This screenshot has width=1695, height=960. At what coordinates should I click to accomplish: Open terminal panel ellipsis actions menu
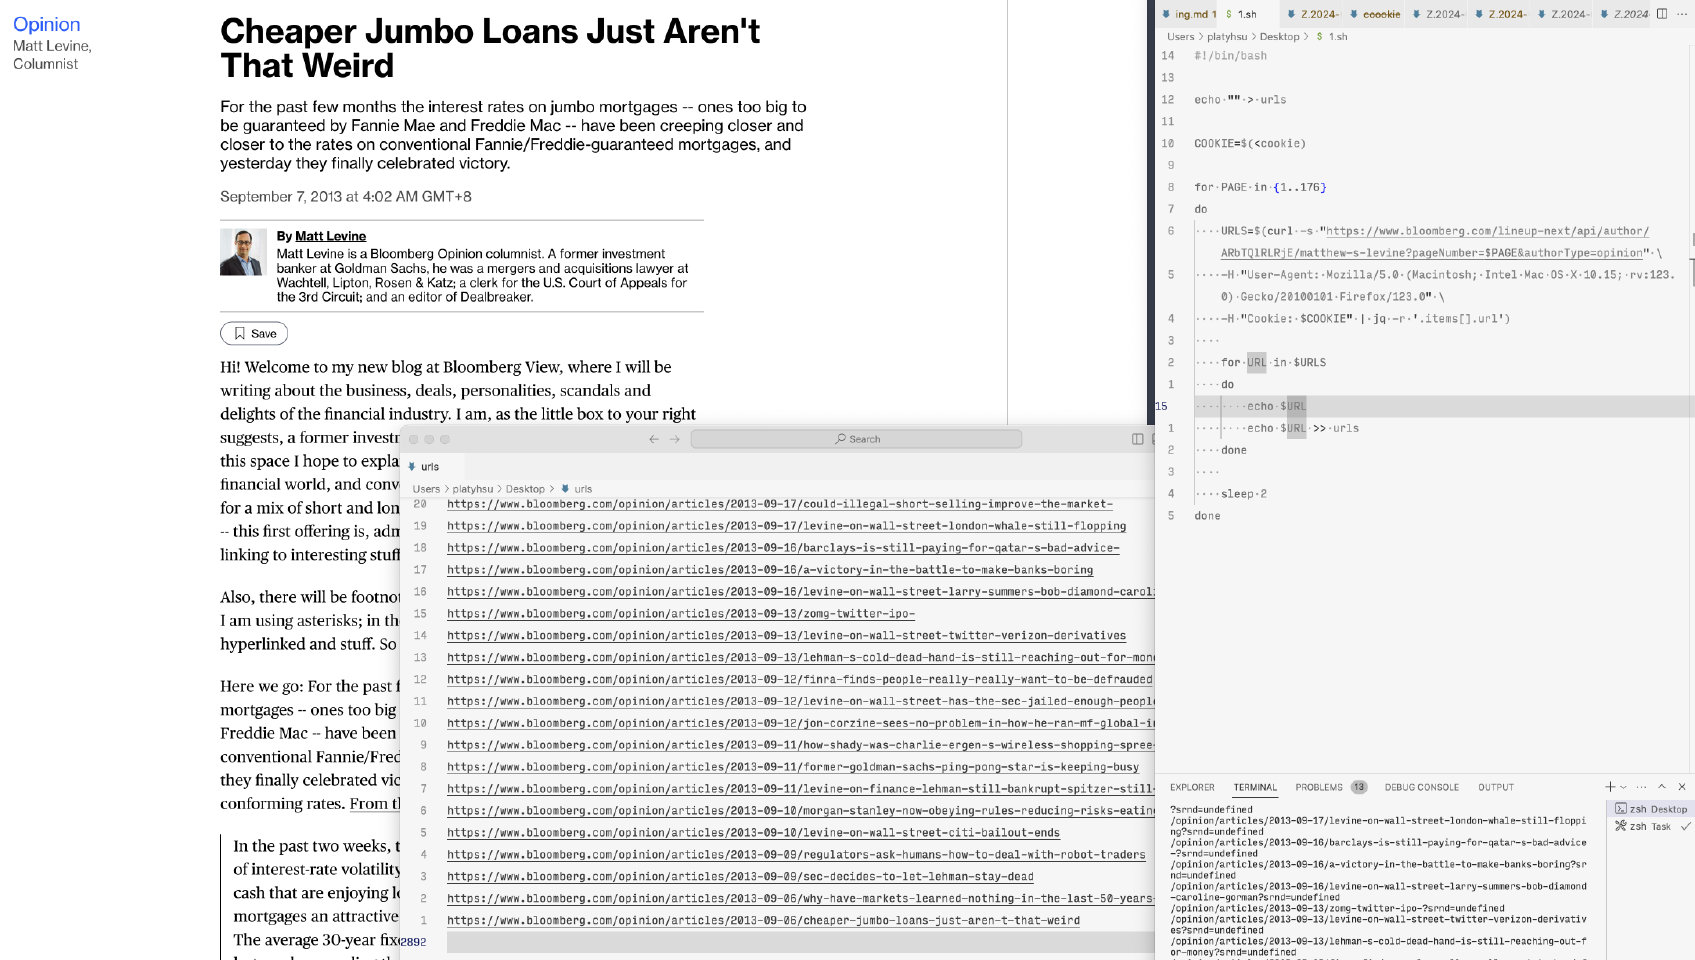1641,787
